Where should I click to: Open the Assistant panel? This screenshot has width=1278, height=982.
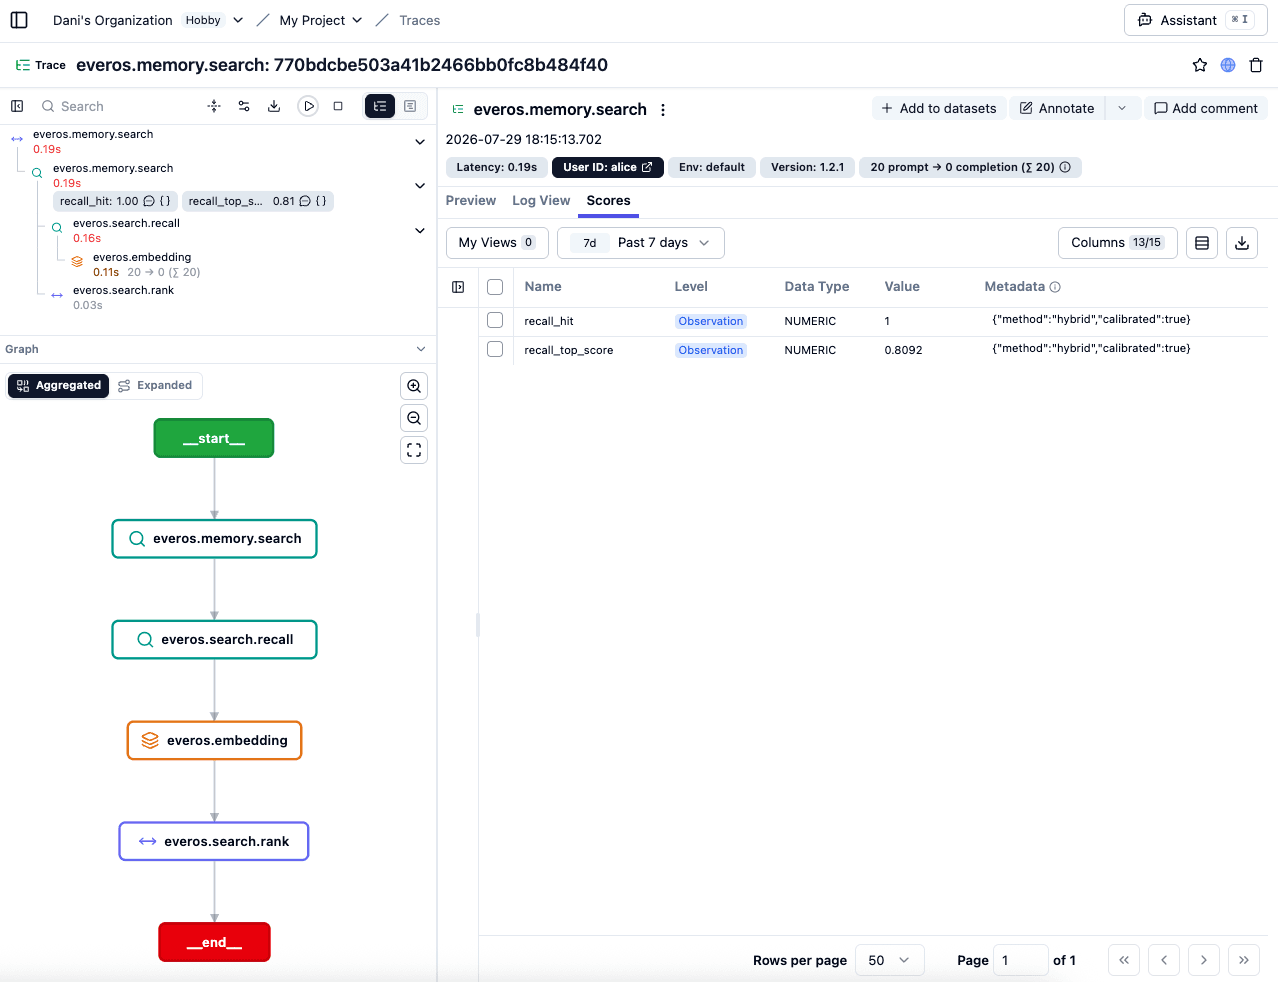click(1196, 20)
